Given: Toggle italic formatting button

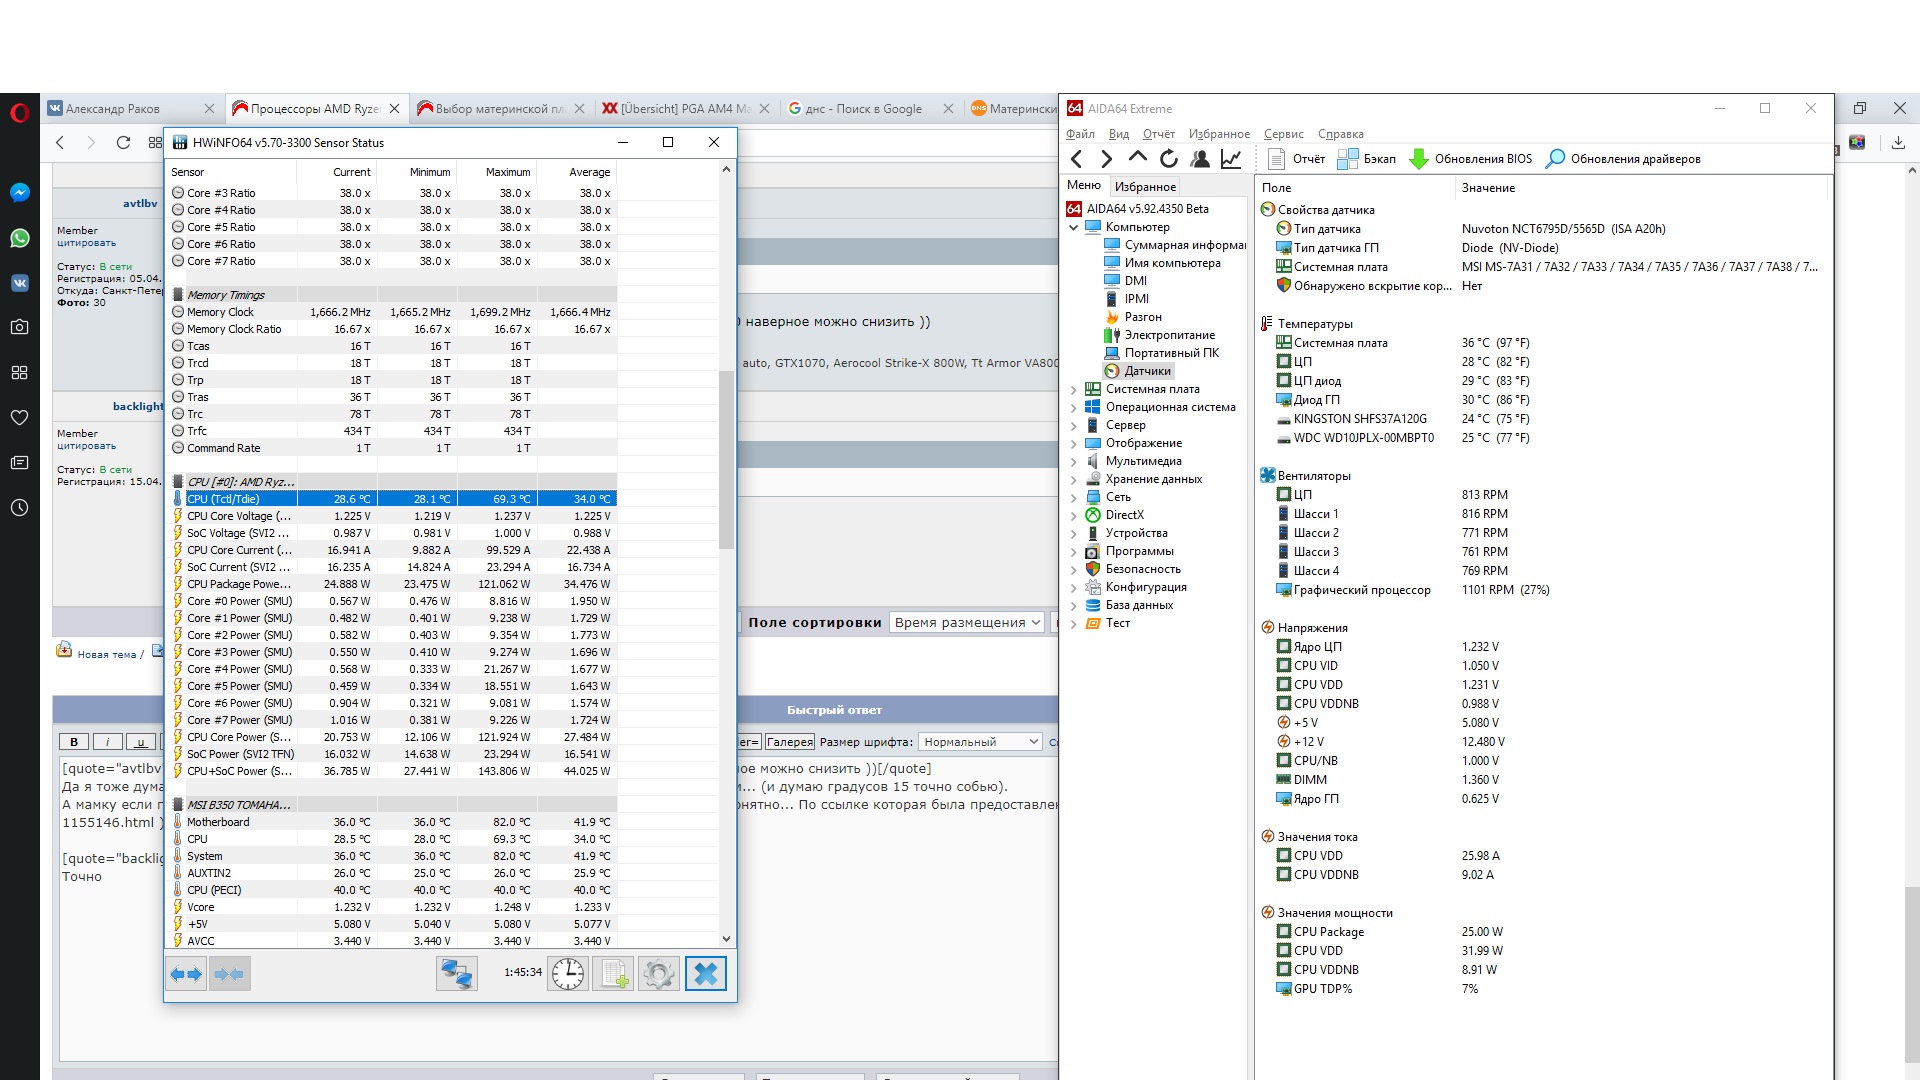Looking at the screenshot, I should click(x=107, y=742).
